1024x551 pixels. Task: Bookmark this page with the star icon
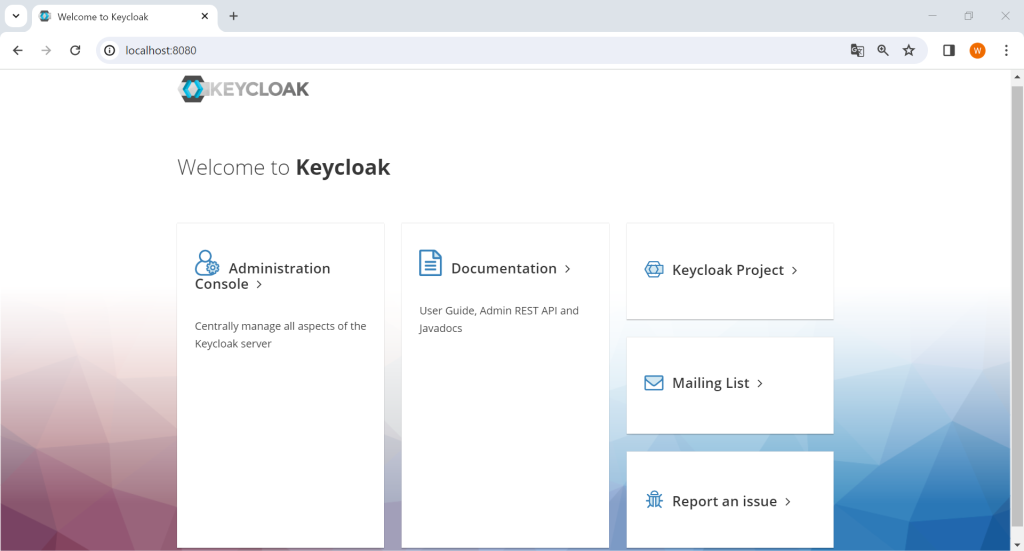[x=908, y=50]
